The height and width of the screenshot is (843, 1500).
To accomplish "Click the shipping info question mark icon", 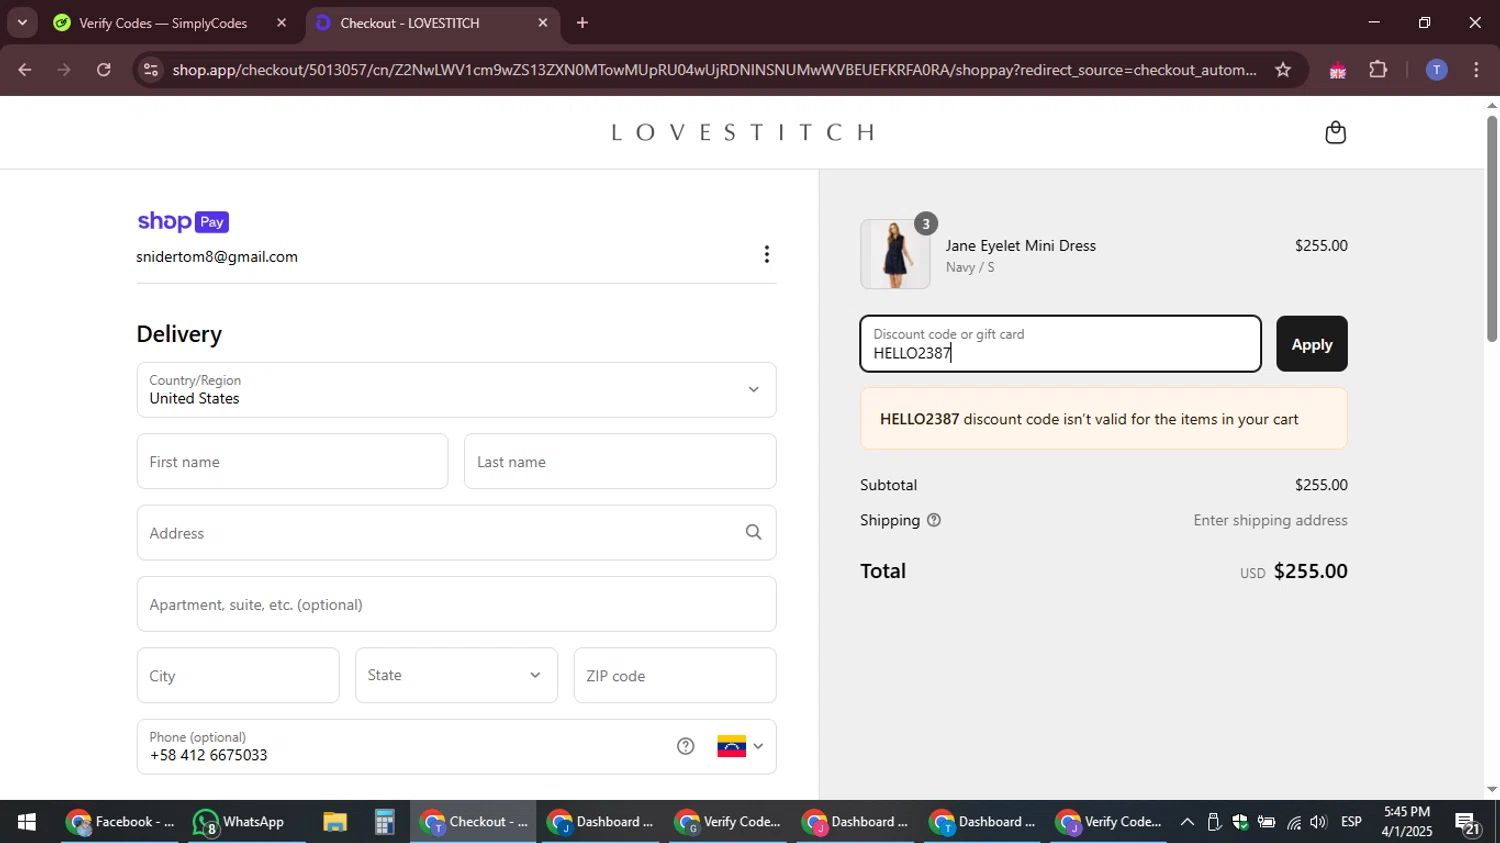I will tap(934, 520).
